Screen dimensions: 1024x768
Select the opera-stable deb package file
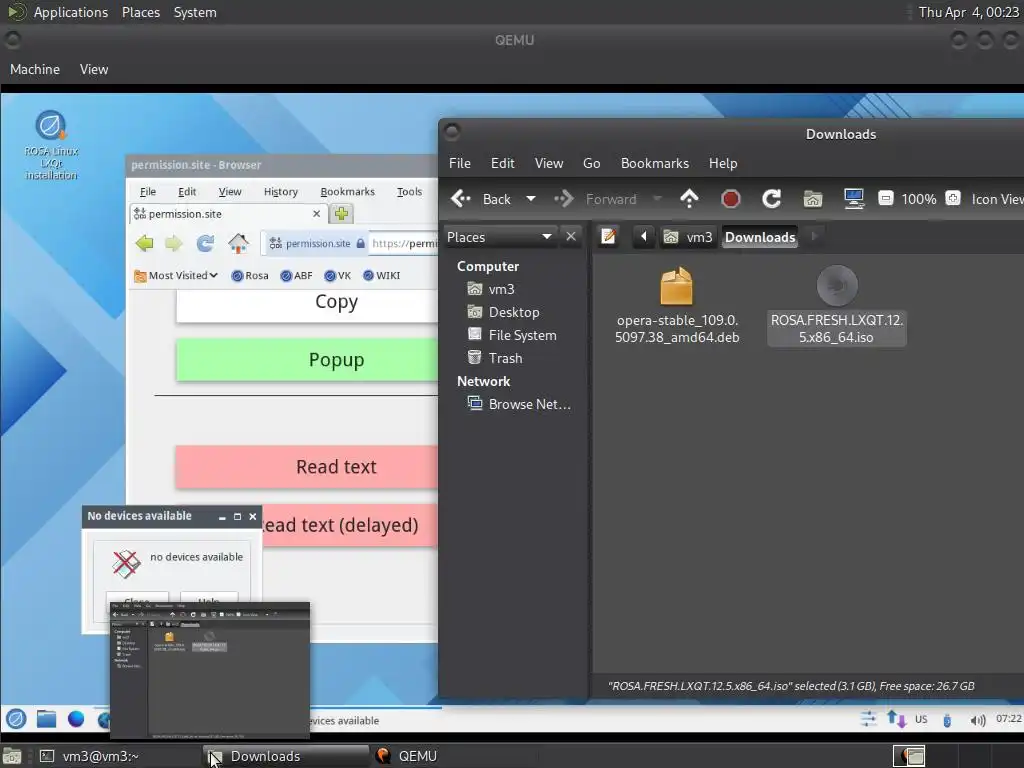click(x=677, y=306)
